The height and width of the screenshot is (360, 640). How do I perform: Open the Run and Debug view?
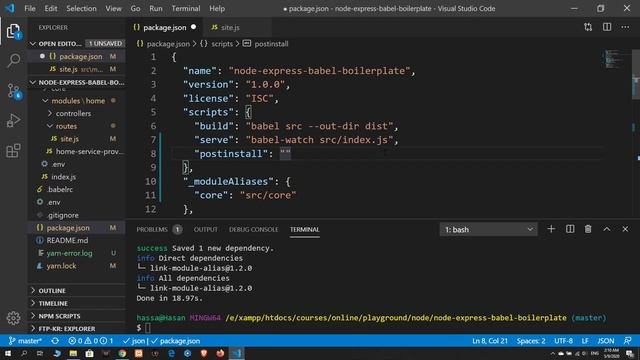pos(13,121)
